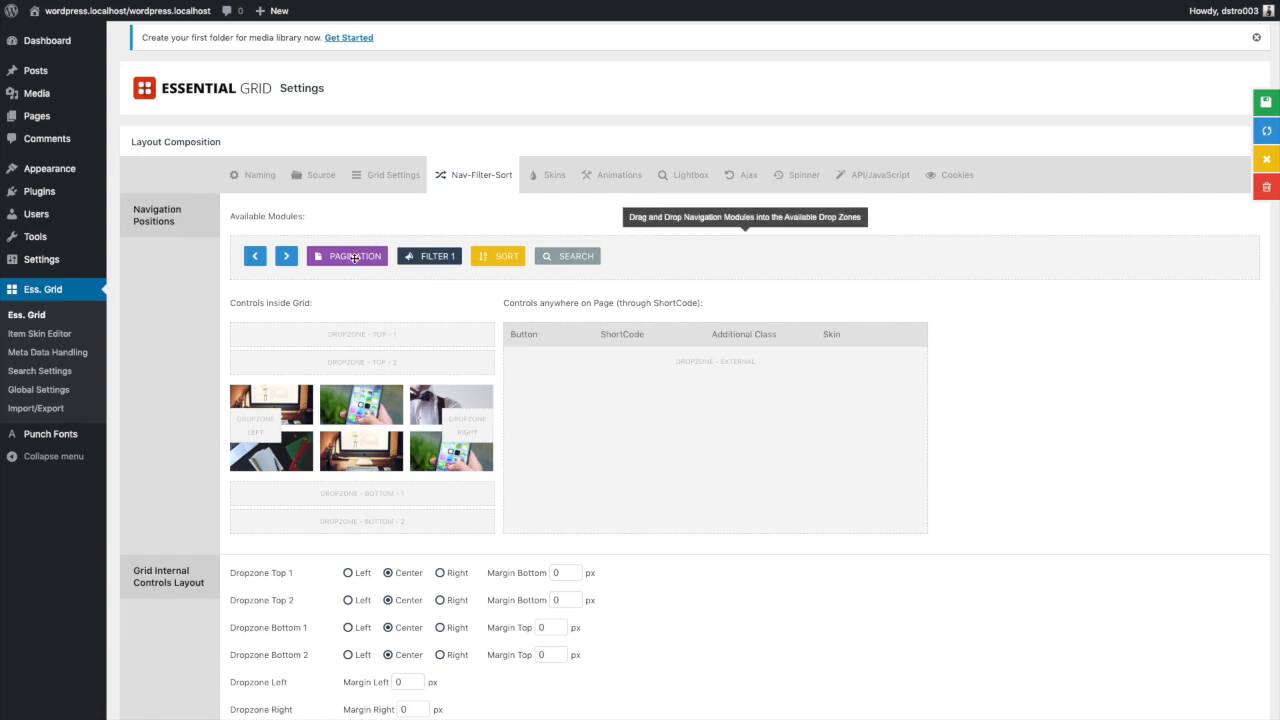Open the site home icon link
This screenshot has height=720, width=1280.
(35, 11)
